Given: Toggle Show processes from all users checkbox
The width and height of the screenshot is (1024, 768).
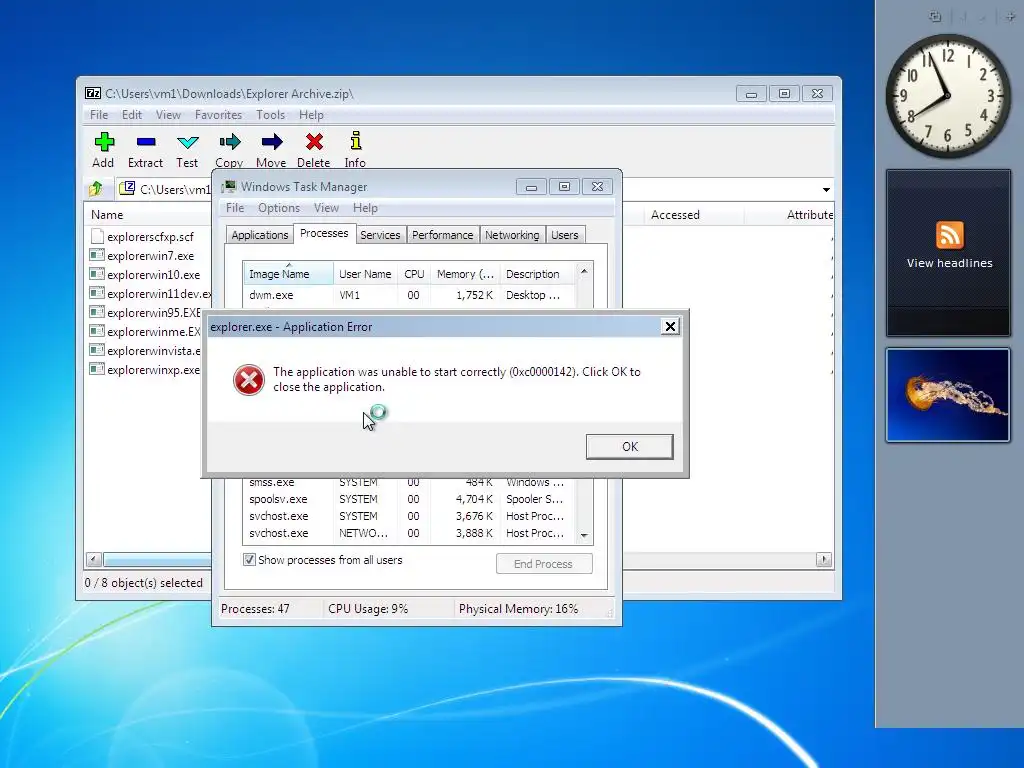Looking at the screenshot, I should pos(249,560).
